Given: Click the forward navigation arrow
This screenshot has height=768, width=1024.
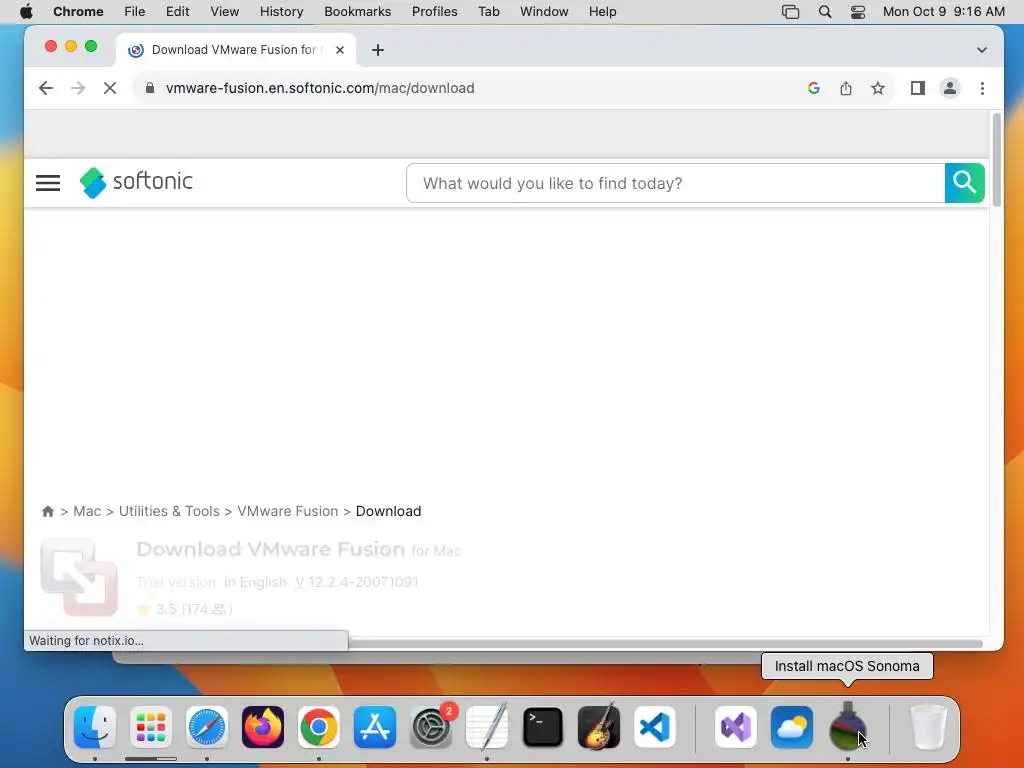Looking at the screenshot, I should 78,88.
